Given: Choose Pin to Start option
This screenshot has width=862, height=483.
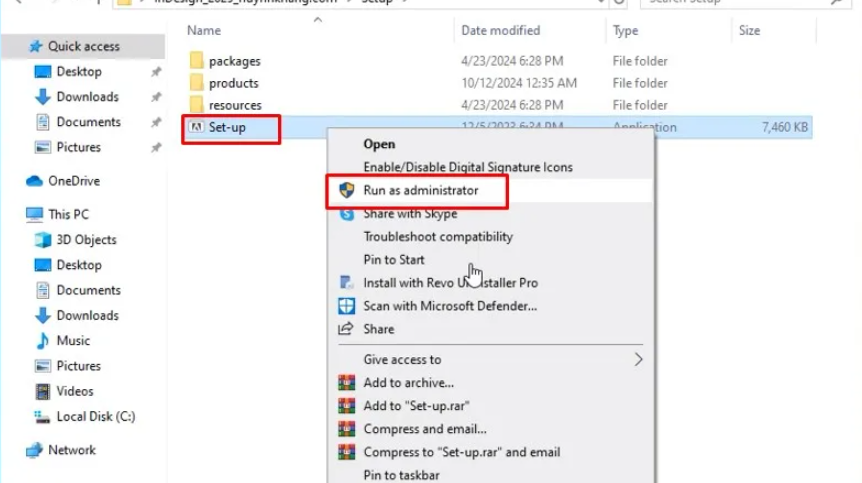Looking at the screenshot, I should coord(394,260).
